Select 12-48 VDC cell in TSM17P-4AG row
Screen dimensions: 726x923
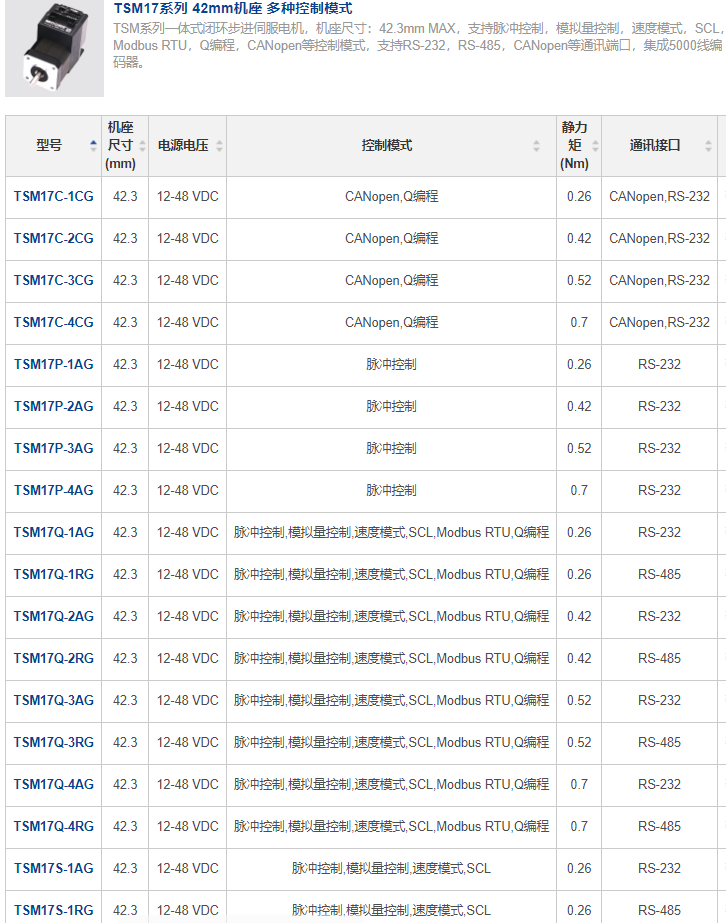point(188,490)
